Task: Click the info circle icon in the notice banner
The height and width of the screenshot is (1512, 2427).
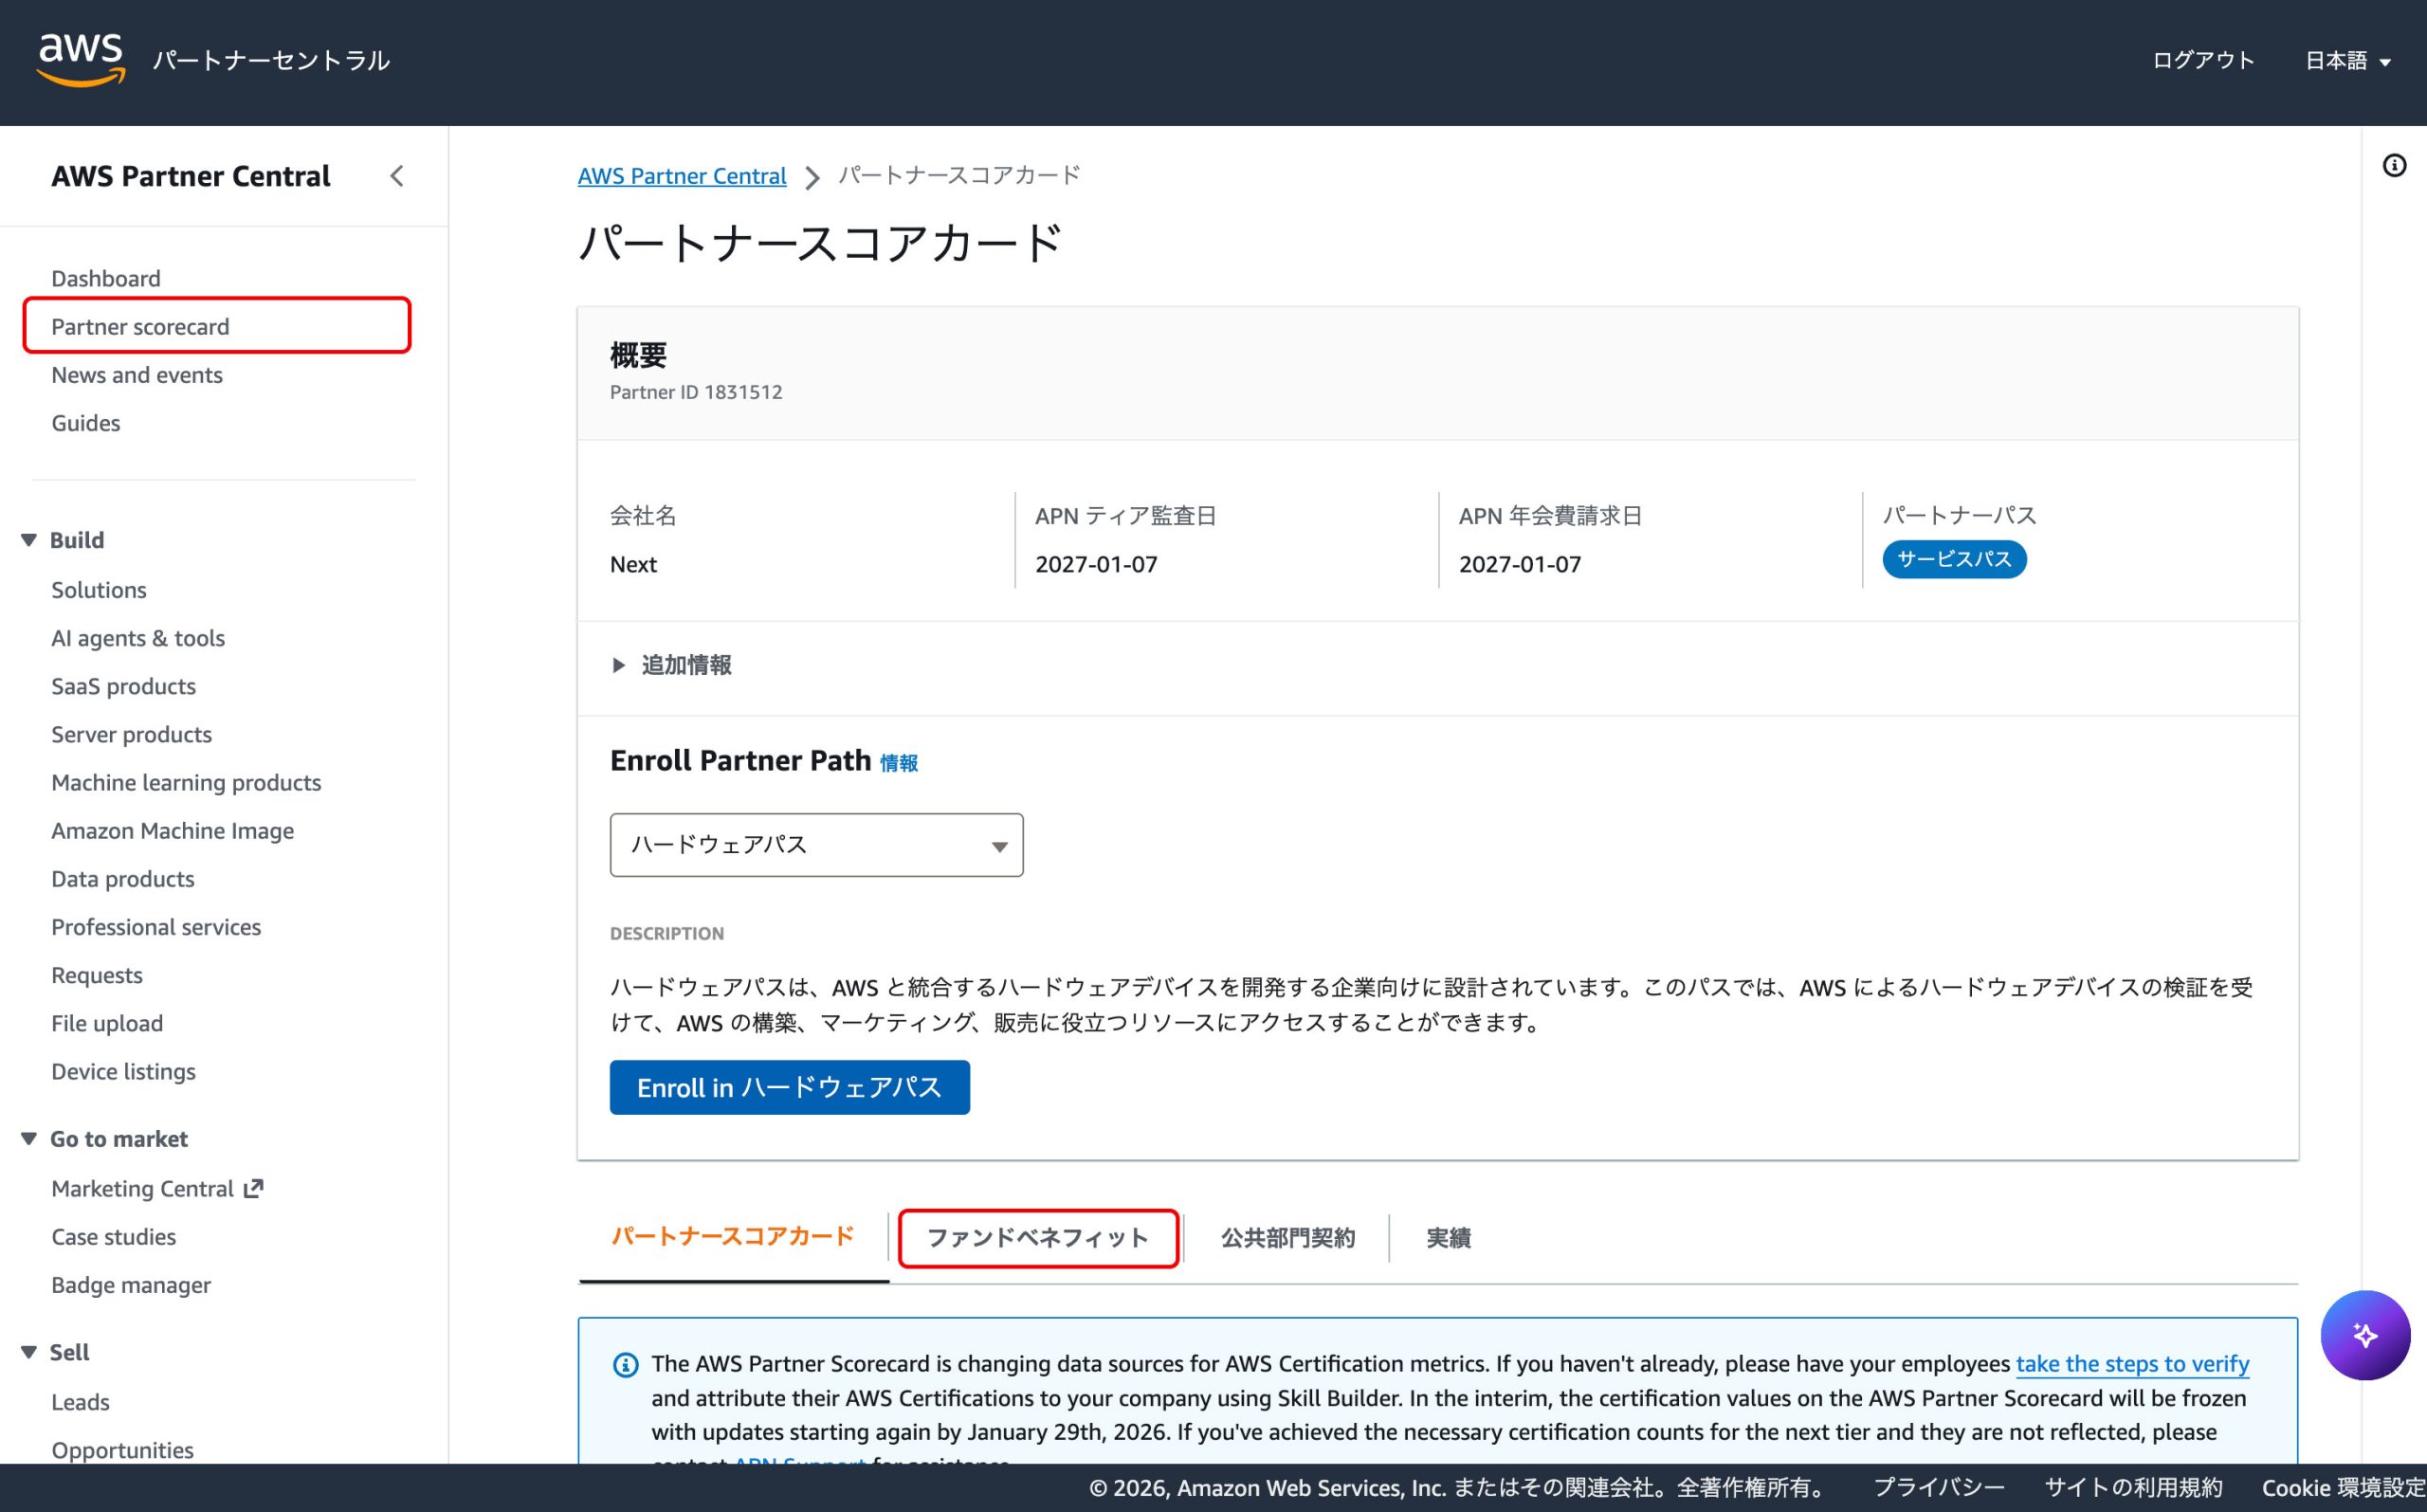Action: click(626, 1365)
